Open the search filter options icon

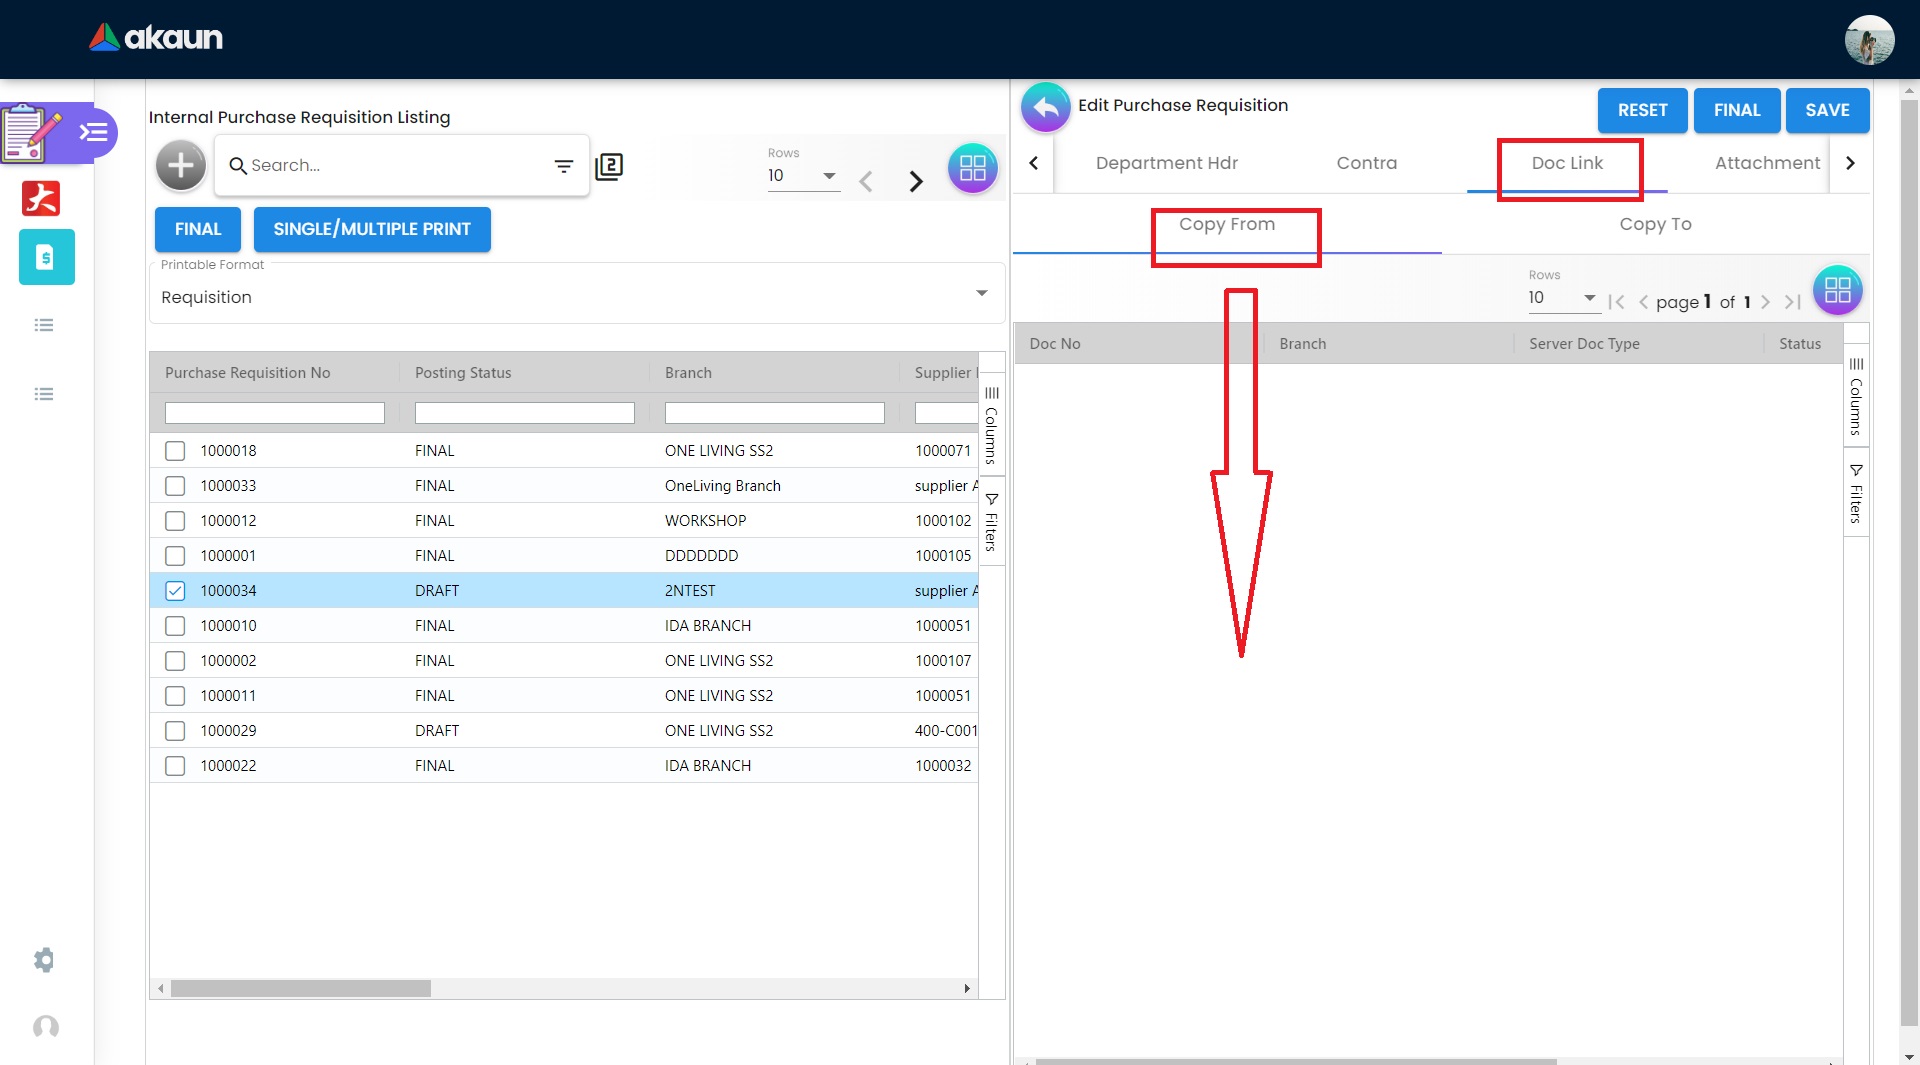click(564, 166)
